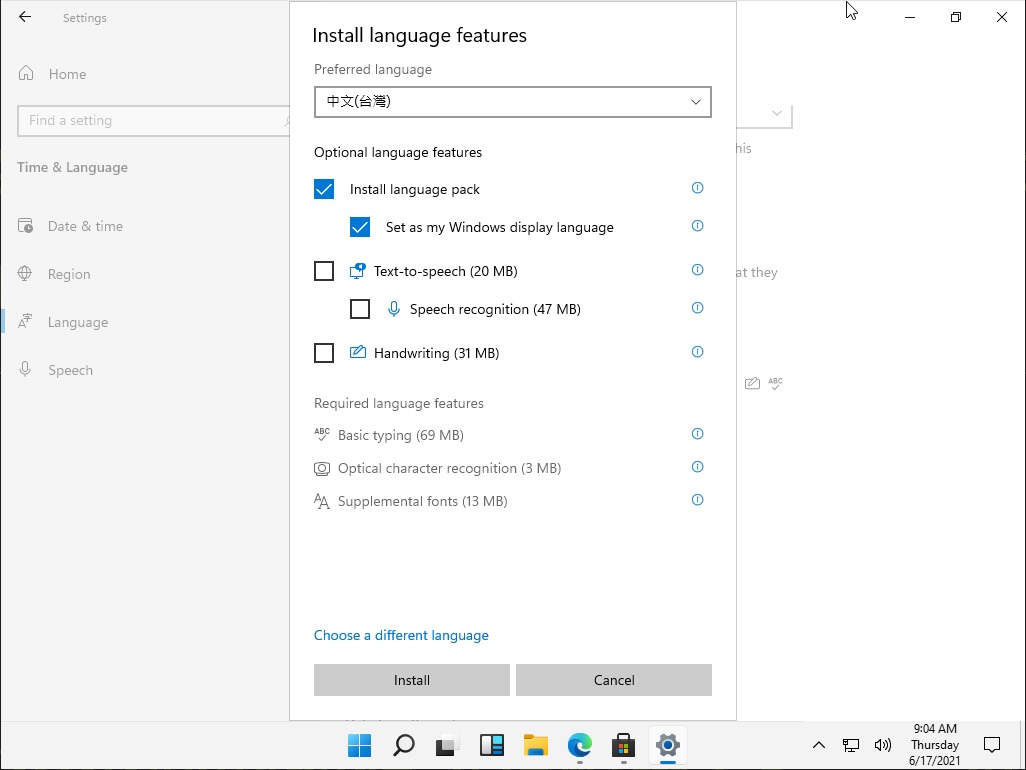Tick the Handwriting checkbox
Image resolution: width=1026 pixels, height=770 pixels.
click(x=324, y=353)
